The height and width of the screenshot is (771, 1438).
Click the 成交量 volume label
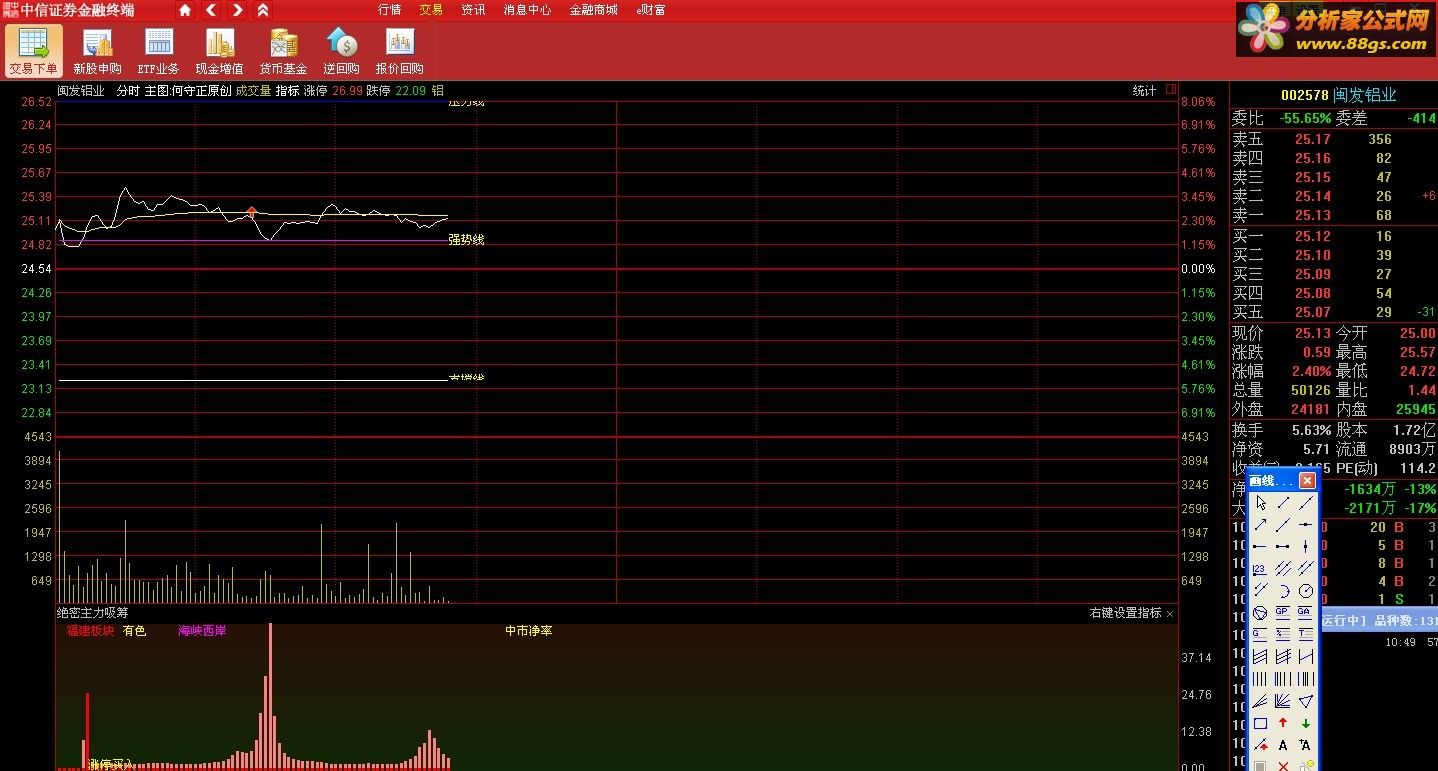pos(253,91)
